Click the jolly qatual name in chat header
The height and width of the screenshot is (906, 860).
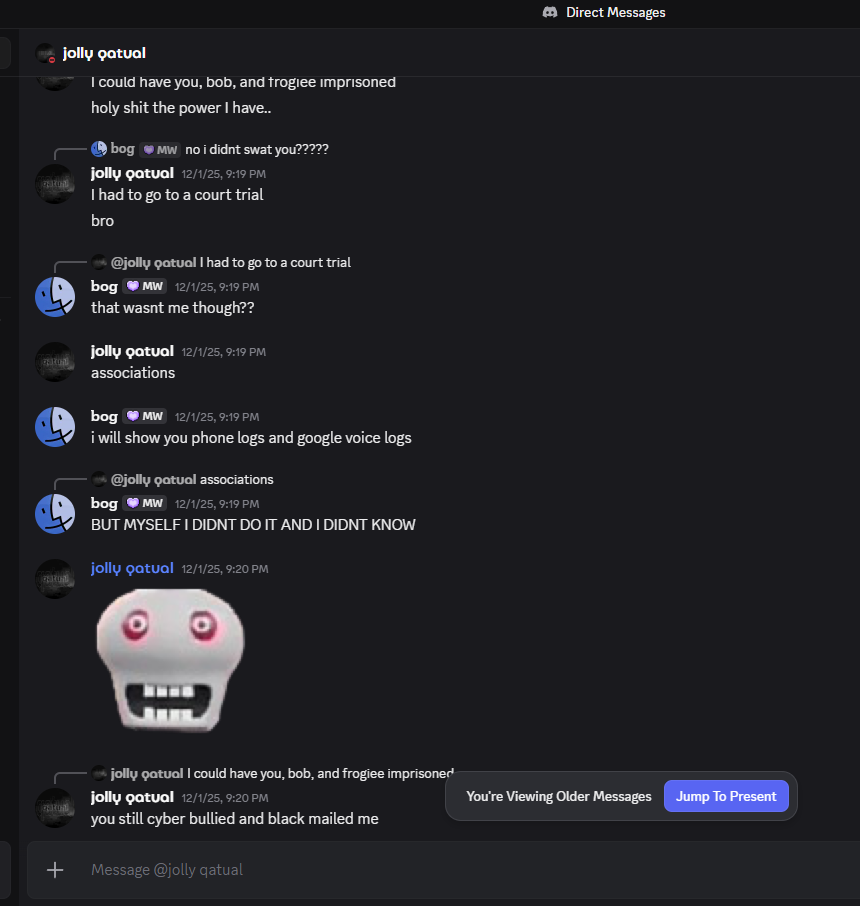(x=104, y=53)
